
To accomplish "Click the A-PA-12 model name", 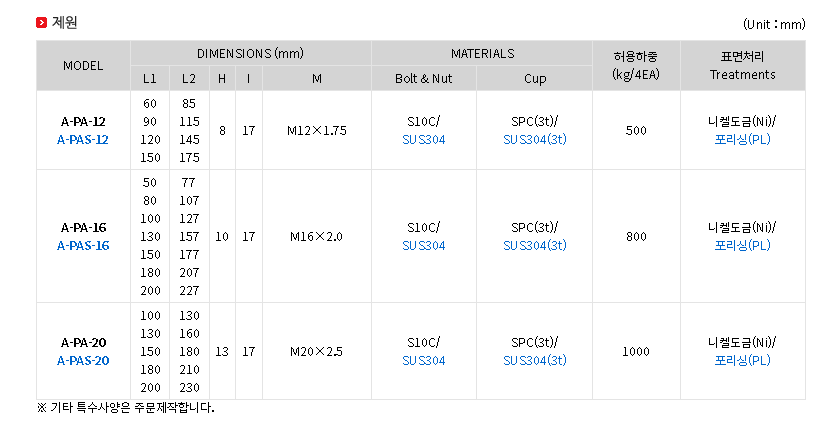I will (x=83, y=122).
